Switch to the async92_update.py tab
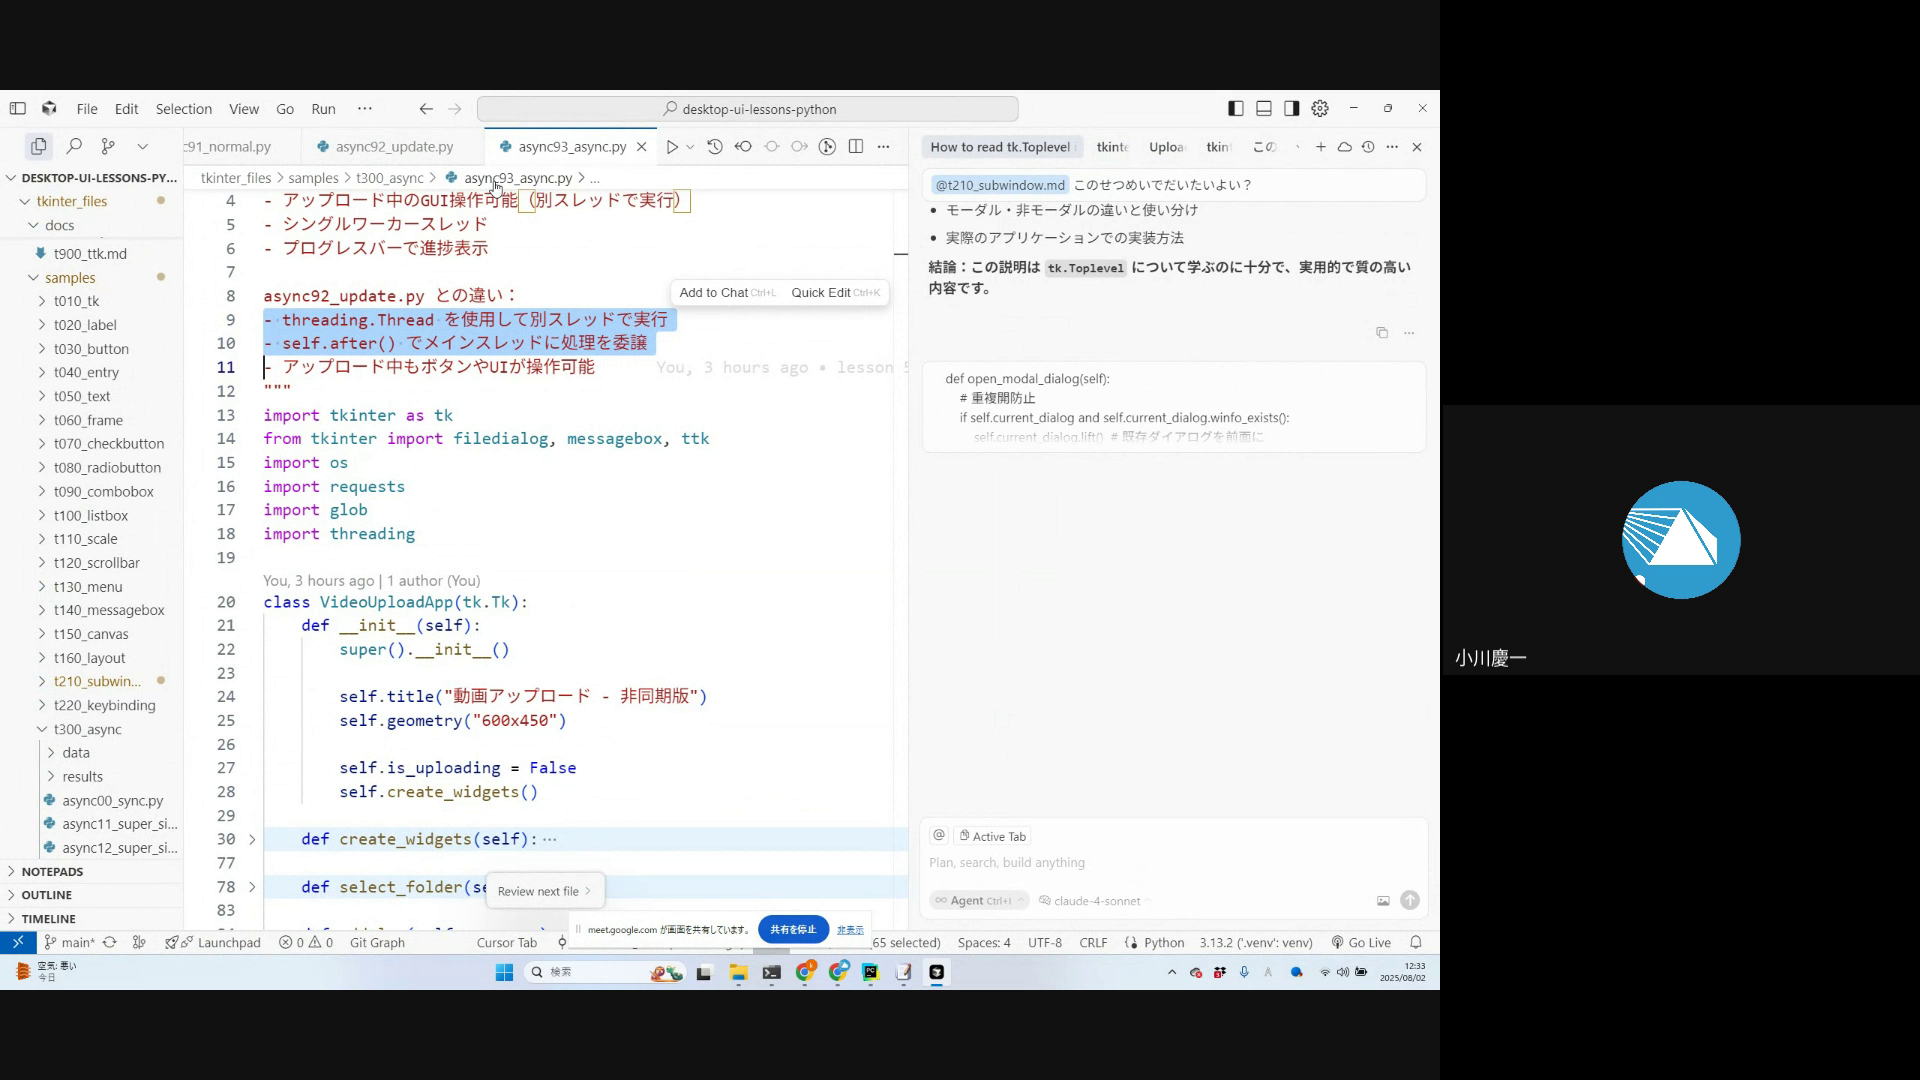Image resolution: width=1920 pixels, height=1080 pixels. coord(393,147)
